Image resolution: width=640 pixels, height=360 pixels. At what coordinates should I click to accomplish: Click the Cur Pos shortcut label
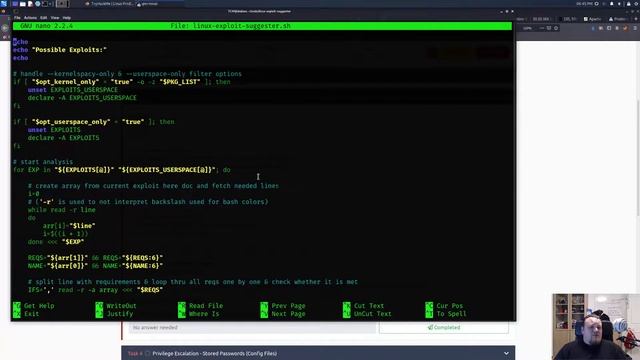pos(449,306)
